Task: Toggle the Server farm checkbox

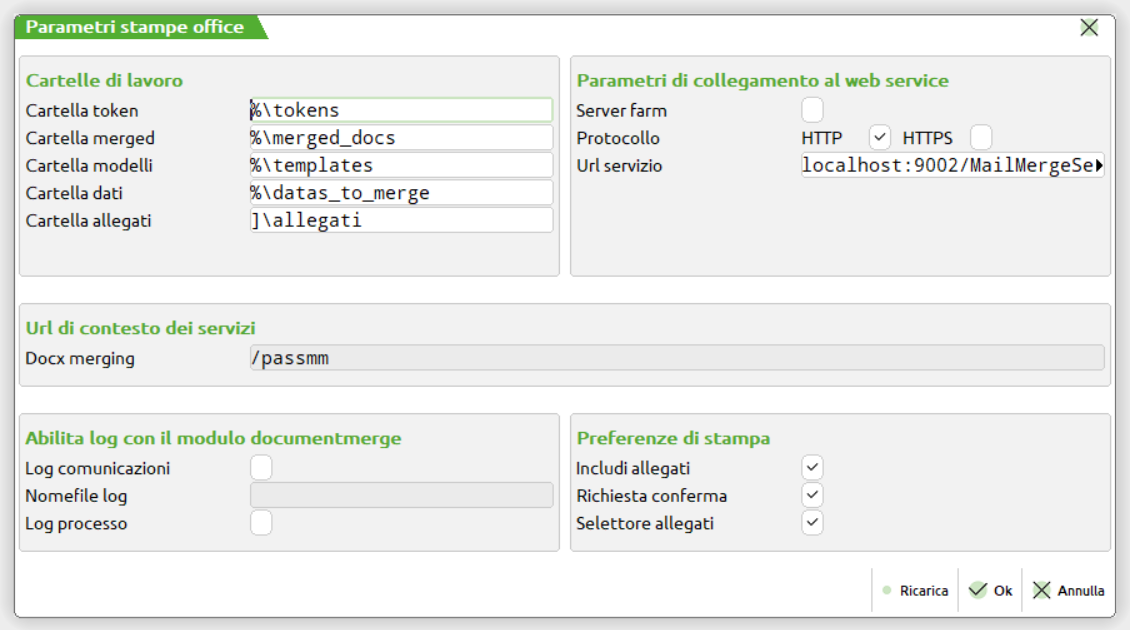Action: (x=812, y=110)
